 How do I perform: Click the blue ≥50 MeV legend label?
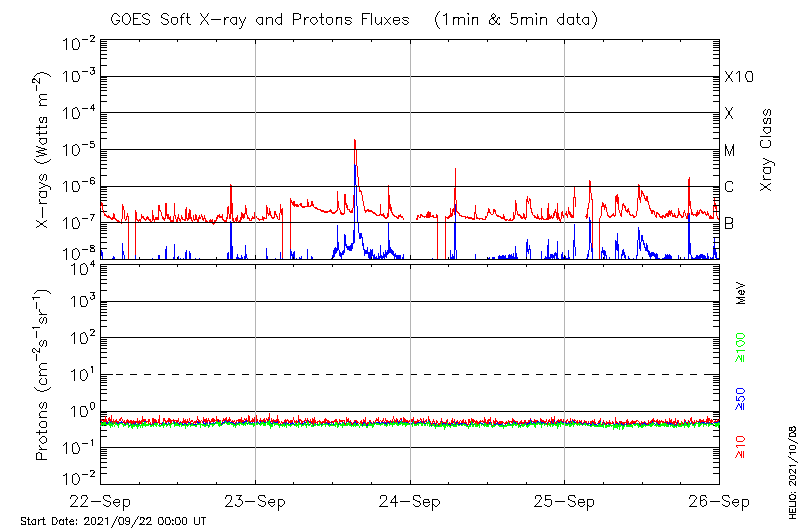[741, 398]
